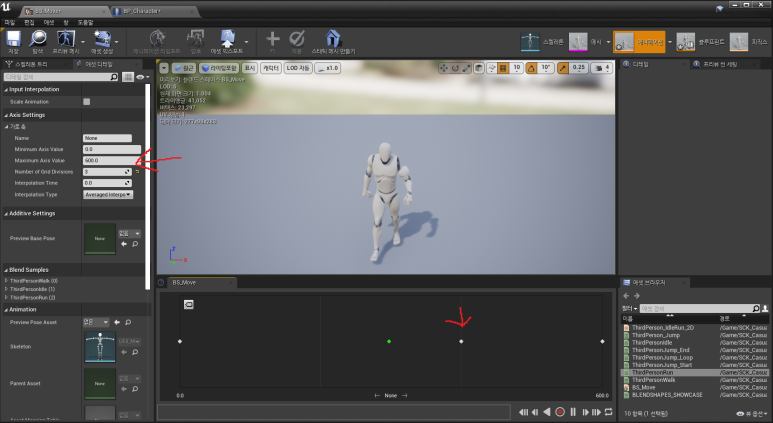The image size is (773, 423).
Task: Open the Asset menu
Action: (49, 22)
